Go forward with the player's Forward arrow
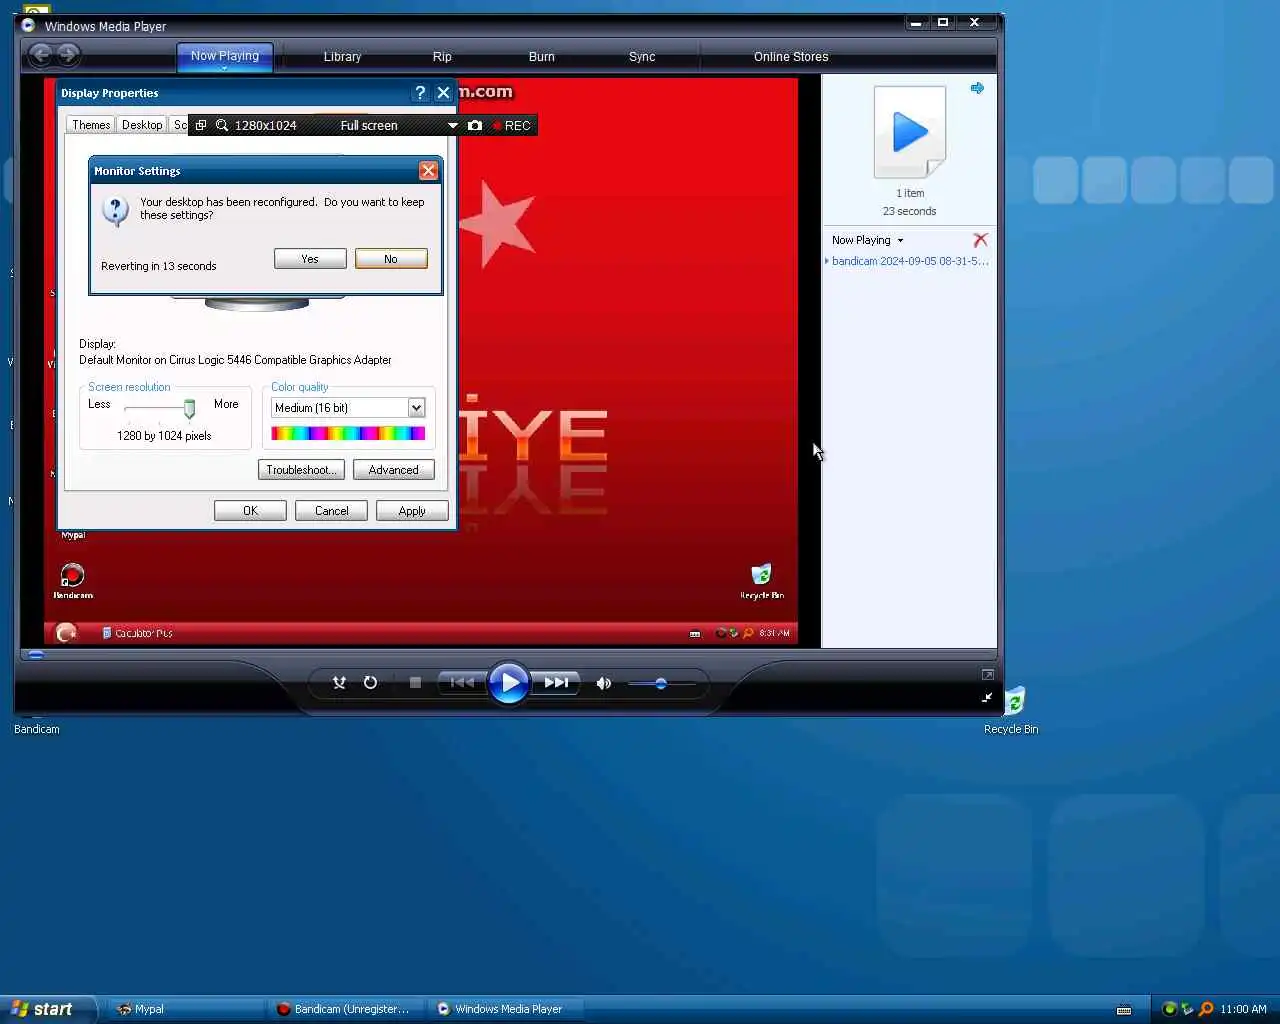The width and height of the screenshot is (1280, 1024). click(67, 55)
